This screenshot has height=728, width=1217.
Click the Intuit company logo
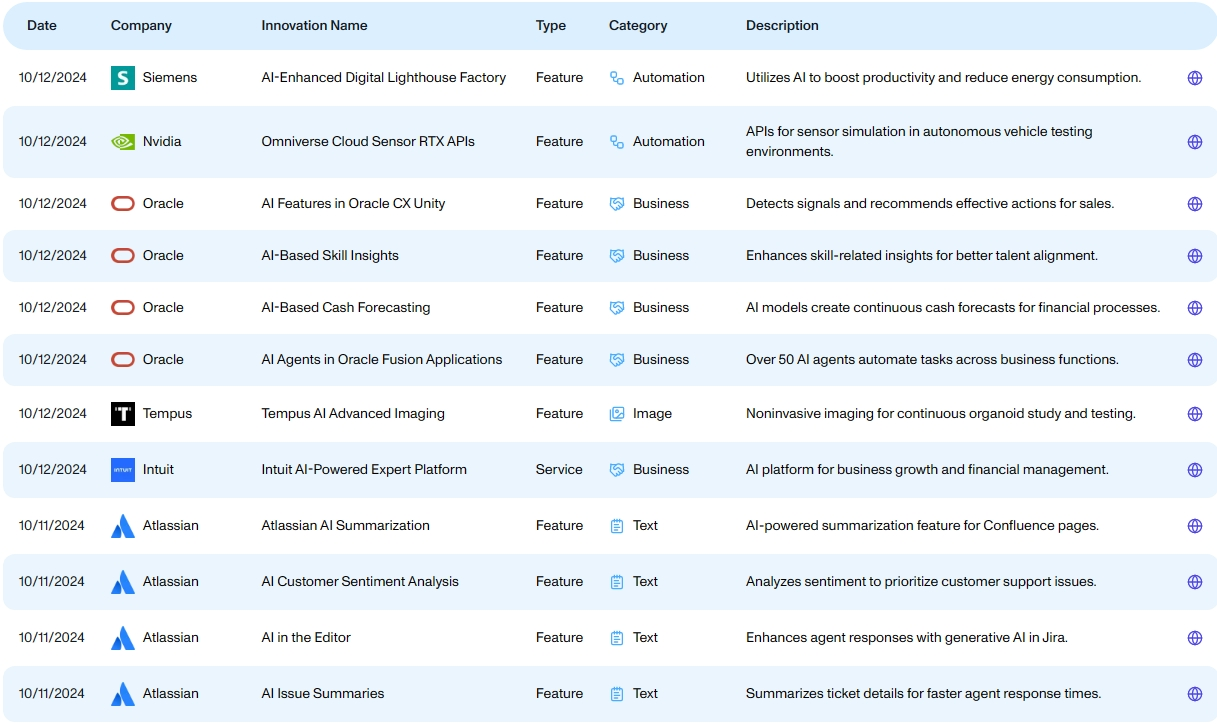(123, 470)
